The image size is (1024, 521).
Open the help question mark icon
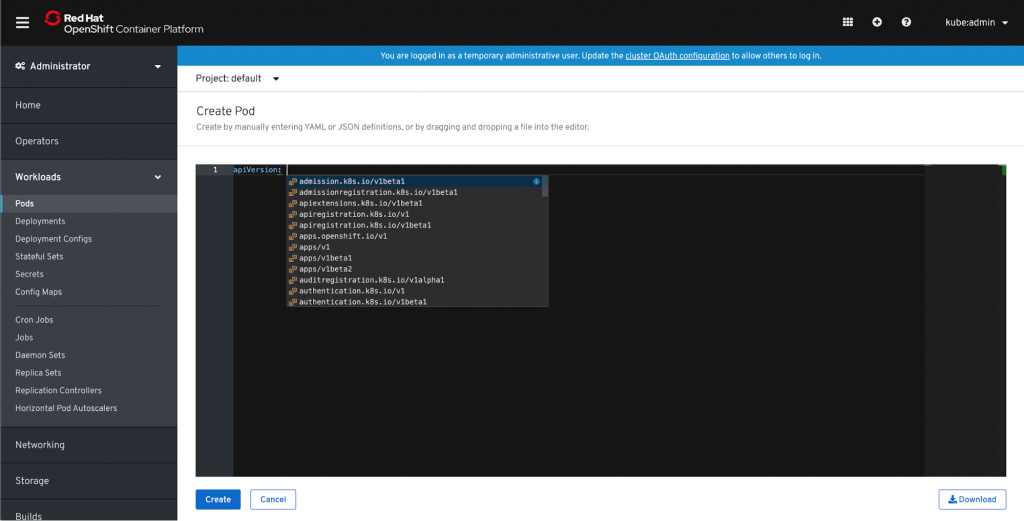point(906,22)
